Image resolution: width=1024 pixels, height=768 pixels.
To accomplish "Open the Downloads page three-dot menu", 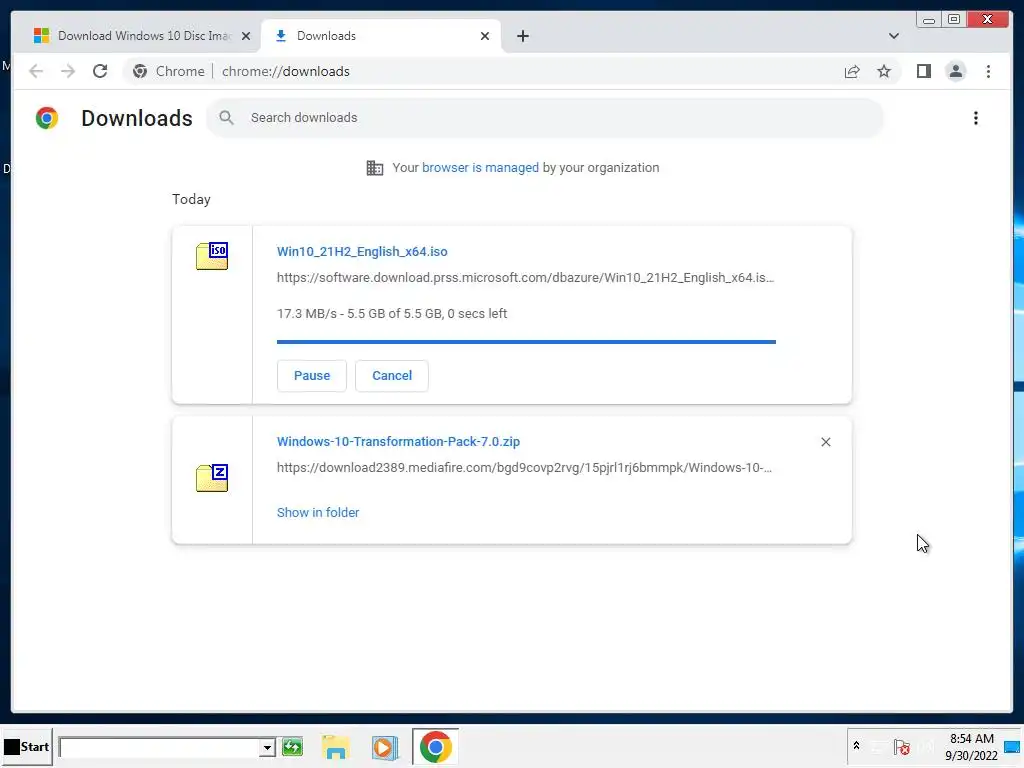I will click(976, 118).
